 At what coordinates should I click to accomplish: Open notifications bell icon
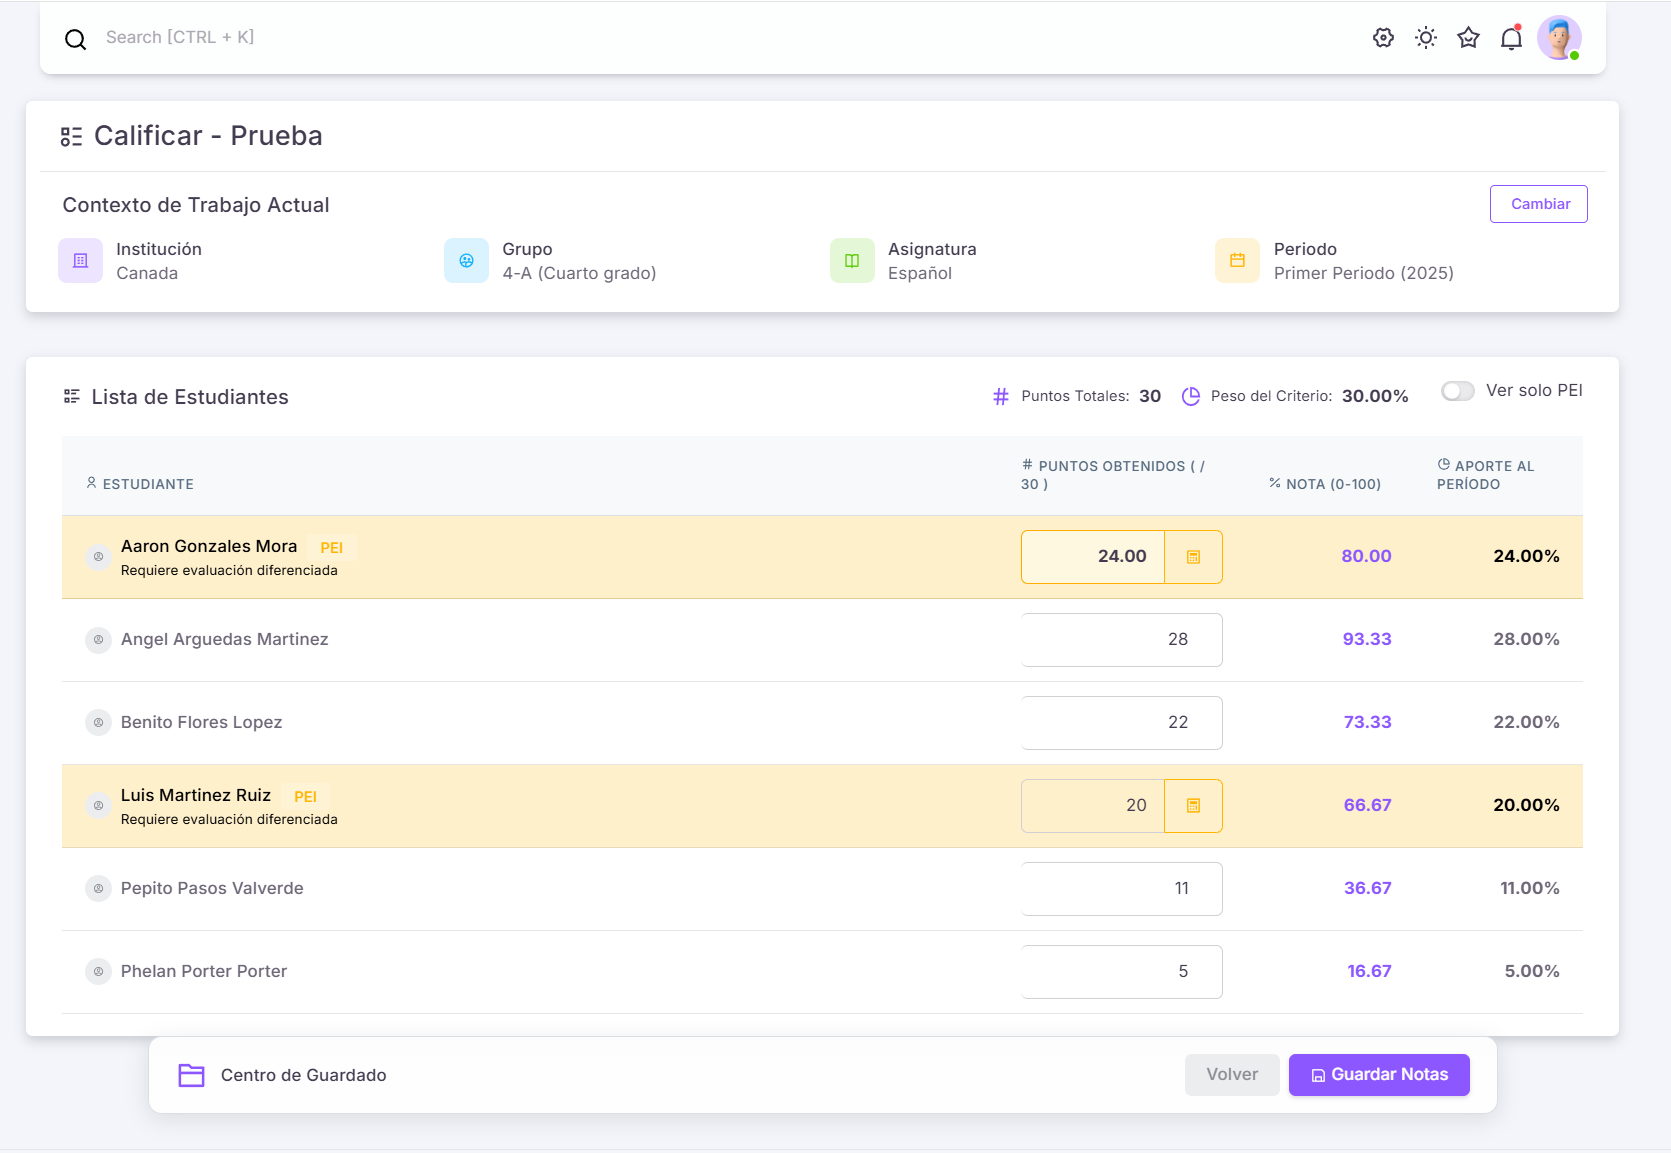pyautogui.click(x=1511, y=39)
